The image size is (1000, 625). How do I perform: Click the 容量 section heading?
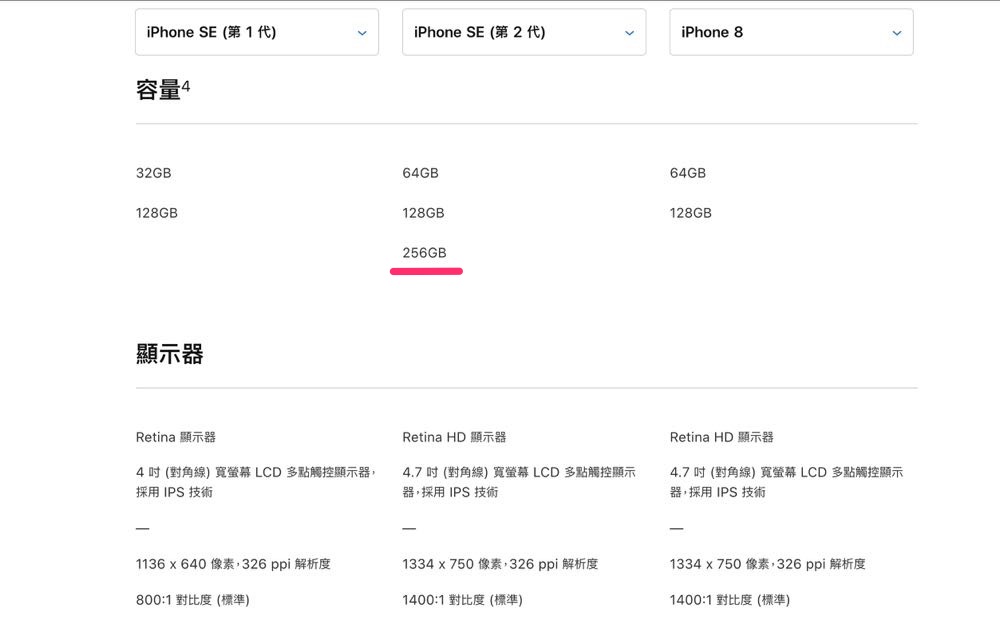pyautogui.click(x=158, y=90)
